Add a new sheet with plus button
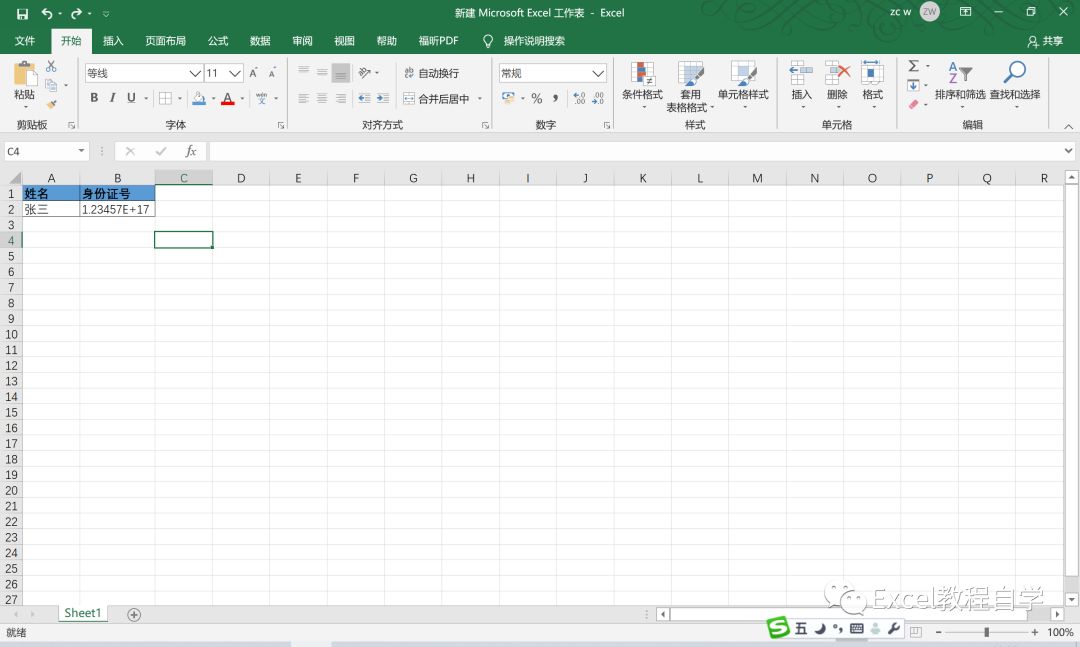Viewport: 1080px width, 647px height. (134, 615)
